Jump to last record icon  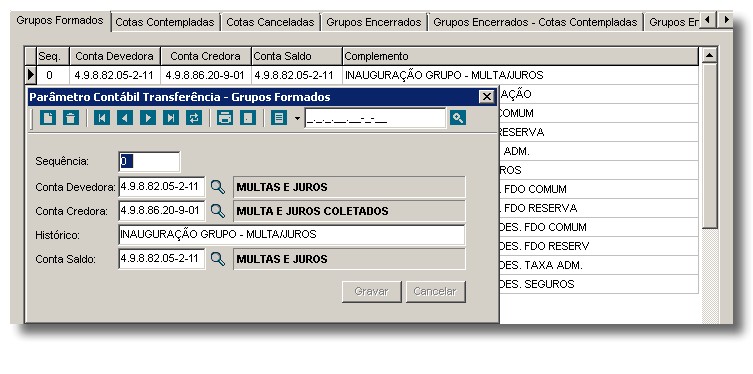tap(171, 118)
